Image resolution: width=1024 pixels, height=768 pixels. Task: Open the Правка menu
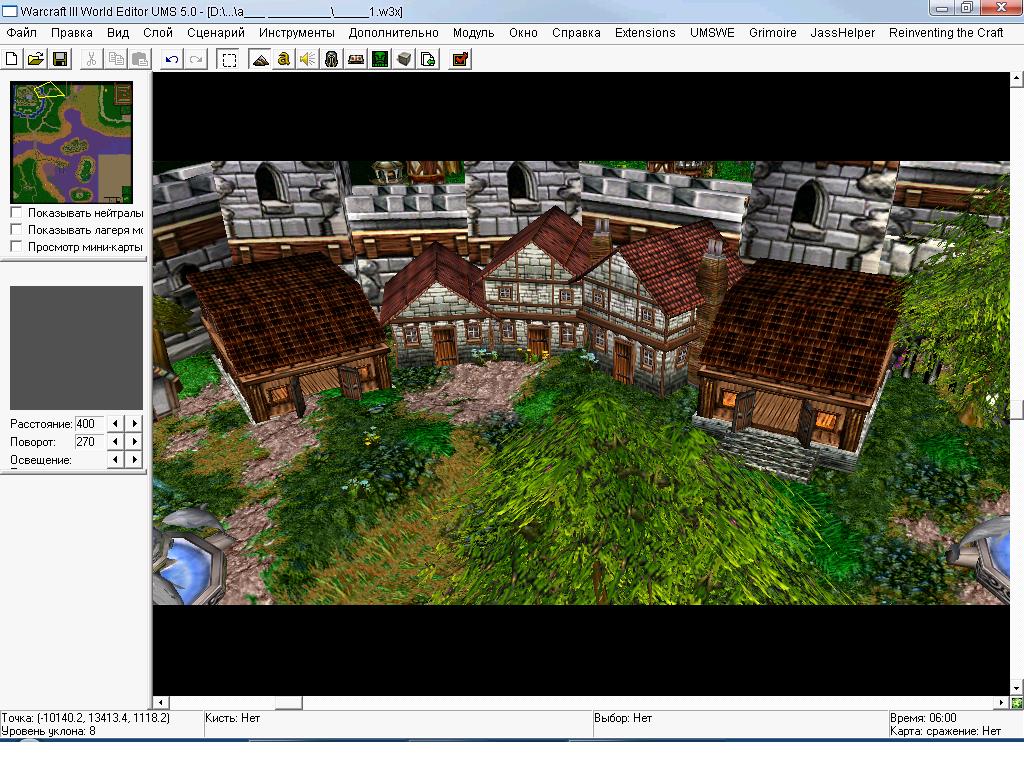(72, 33)
